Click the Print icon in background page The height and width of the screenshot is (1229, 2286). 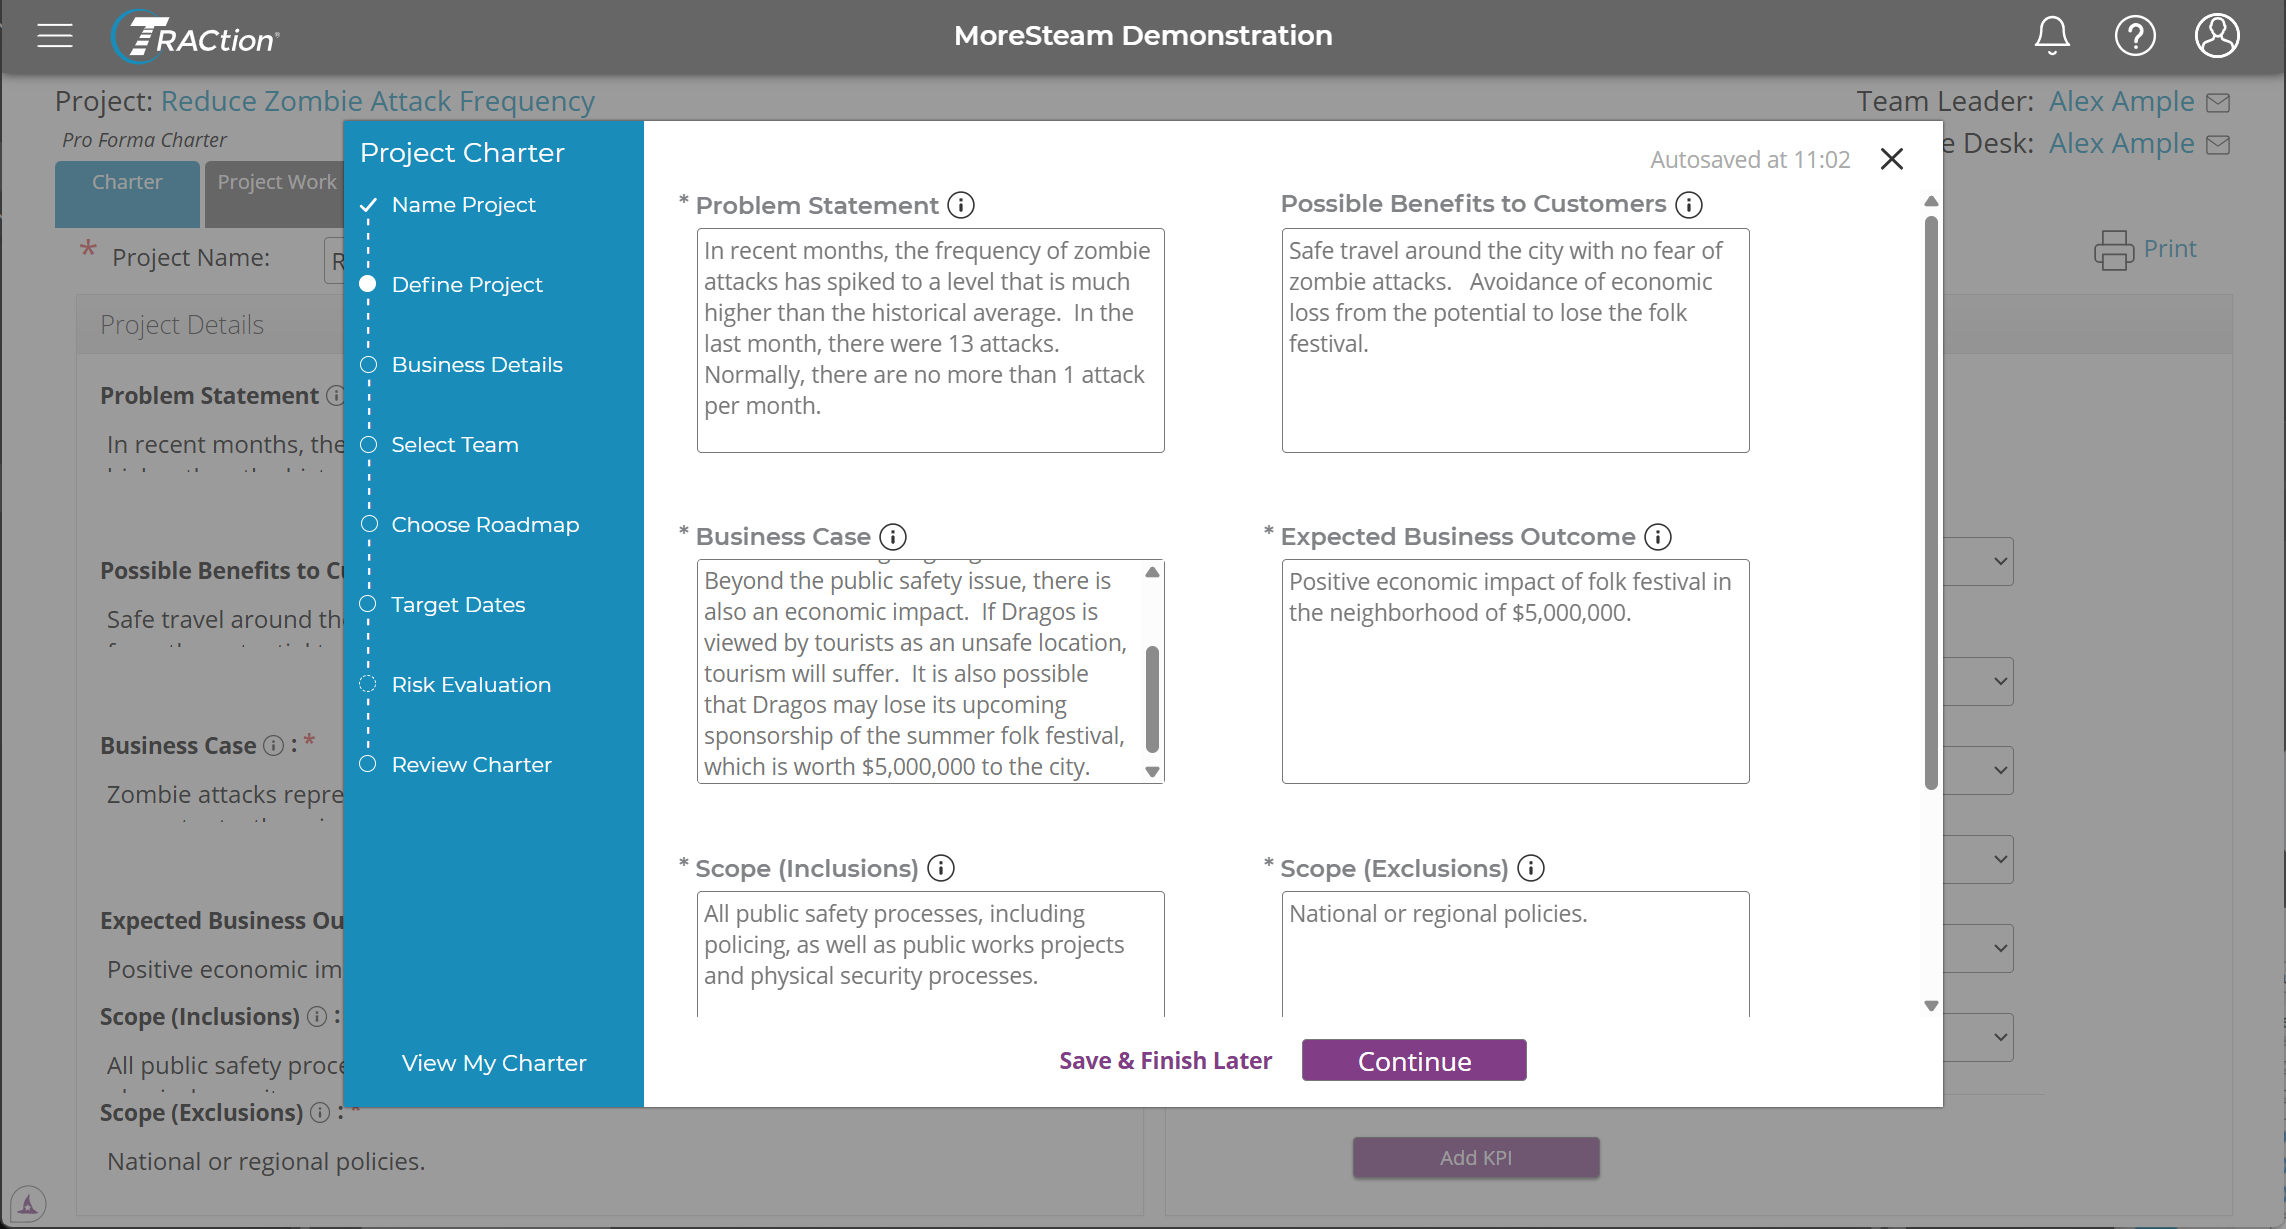point(2114,250)
